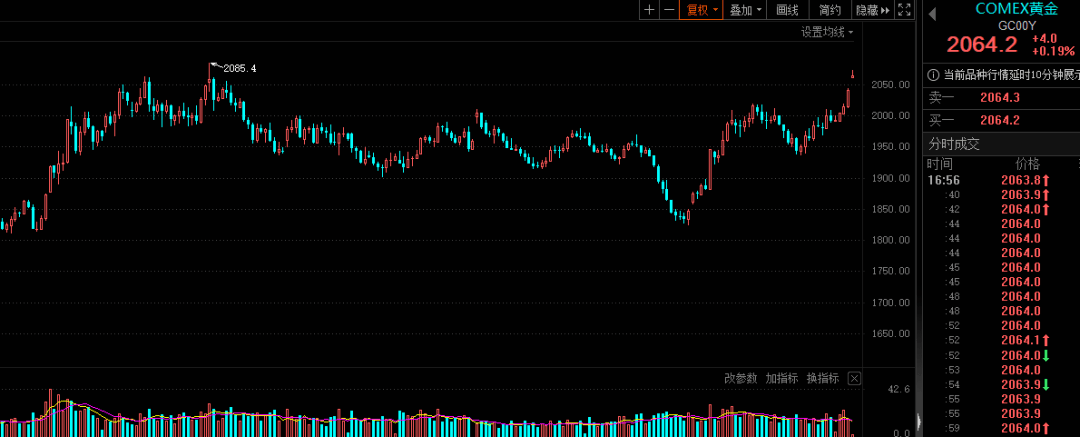
Task: Click the +0.19% change value
Action: [x=1053, y=51]
